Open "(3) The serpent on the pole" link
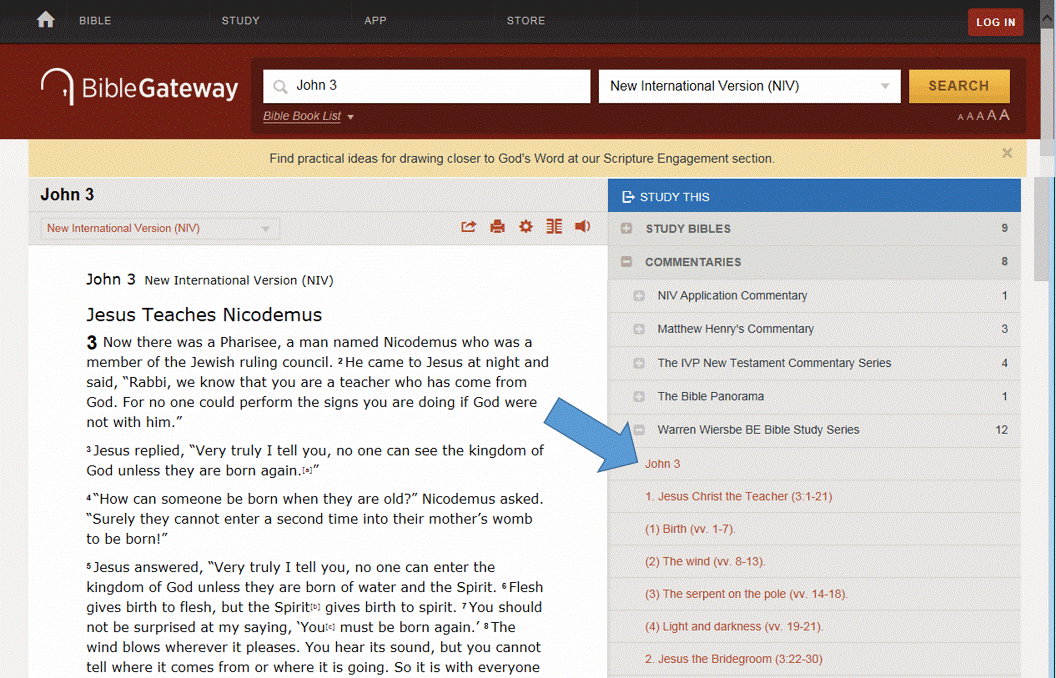This screenshot has height=678, width=1056. click(x=746, y=594)
